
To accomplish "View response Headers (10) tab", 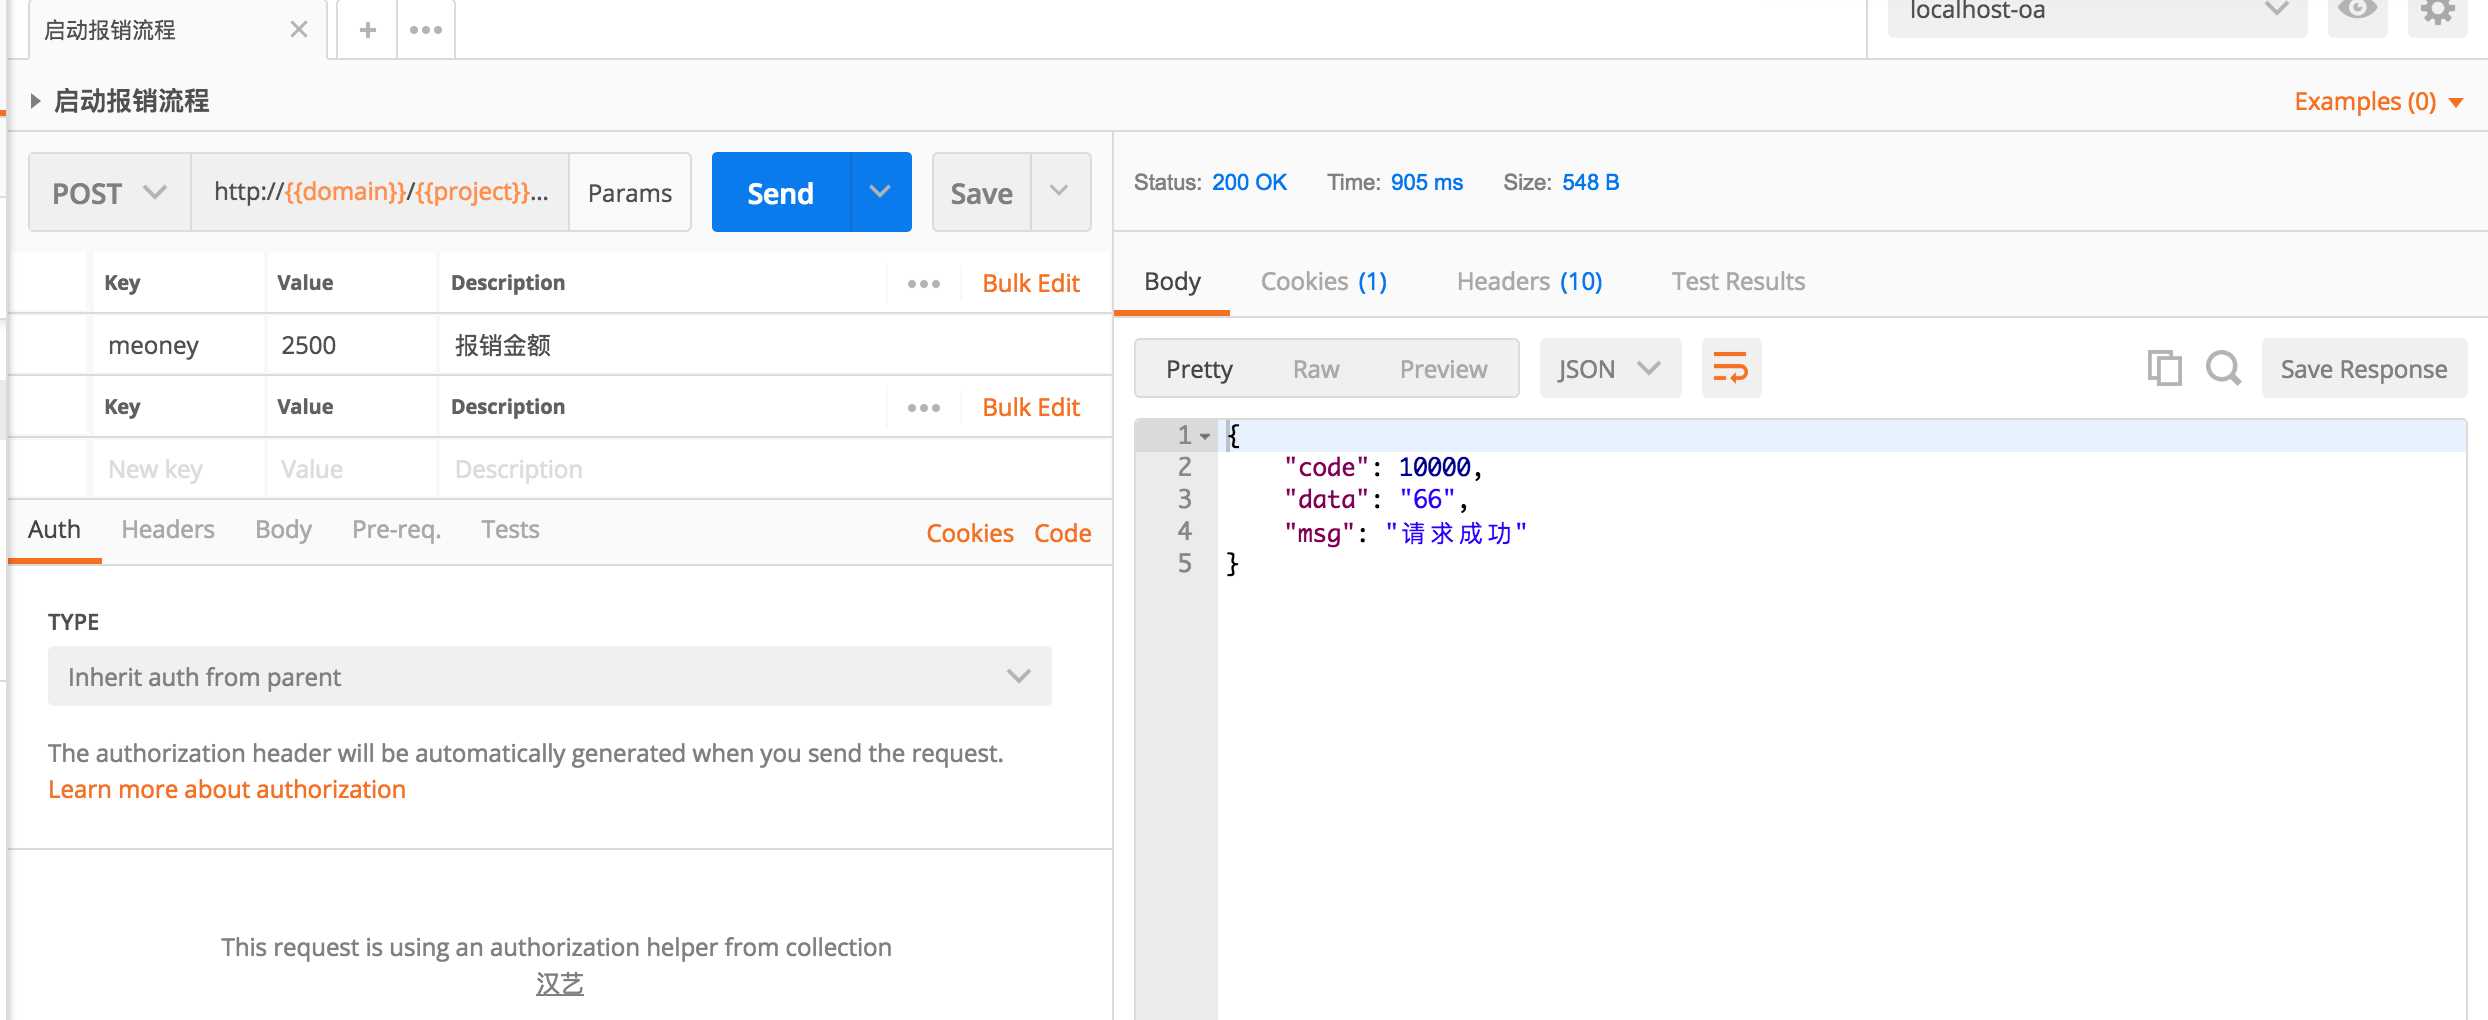I will tap(1529, 282).
